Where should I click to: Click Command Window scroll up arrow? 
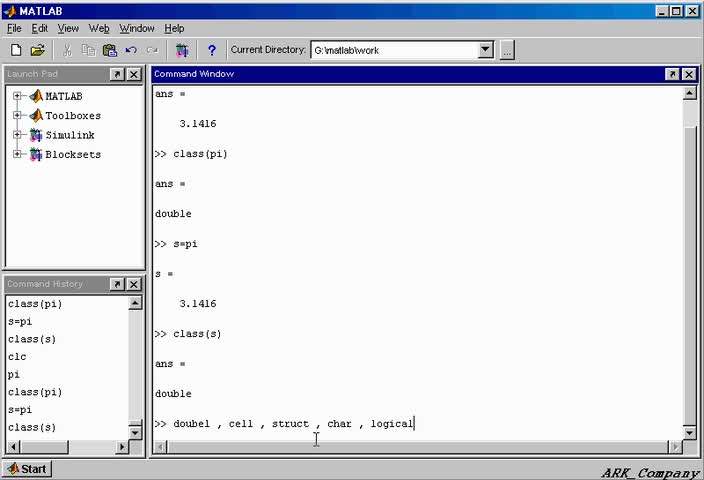pos(689,93)
